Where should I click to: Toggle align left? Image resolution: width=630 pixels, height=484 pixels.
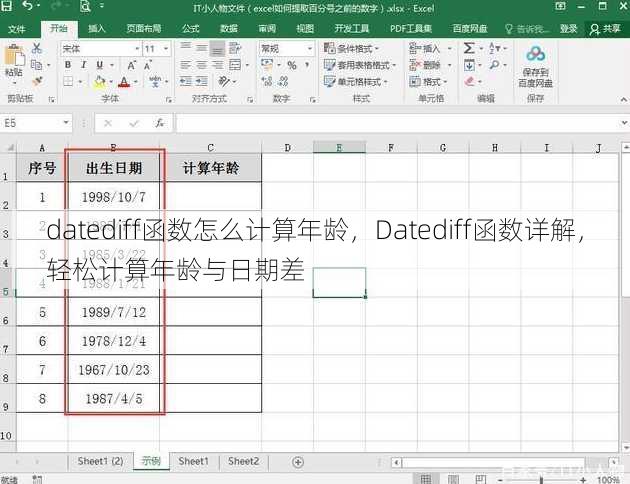[x=186, y=65]
